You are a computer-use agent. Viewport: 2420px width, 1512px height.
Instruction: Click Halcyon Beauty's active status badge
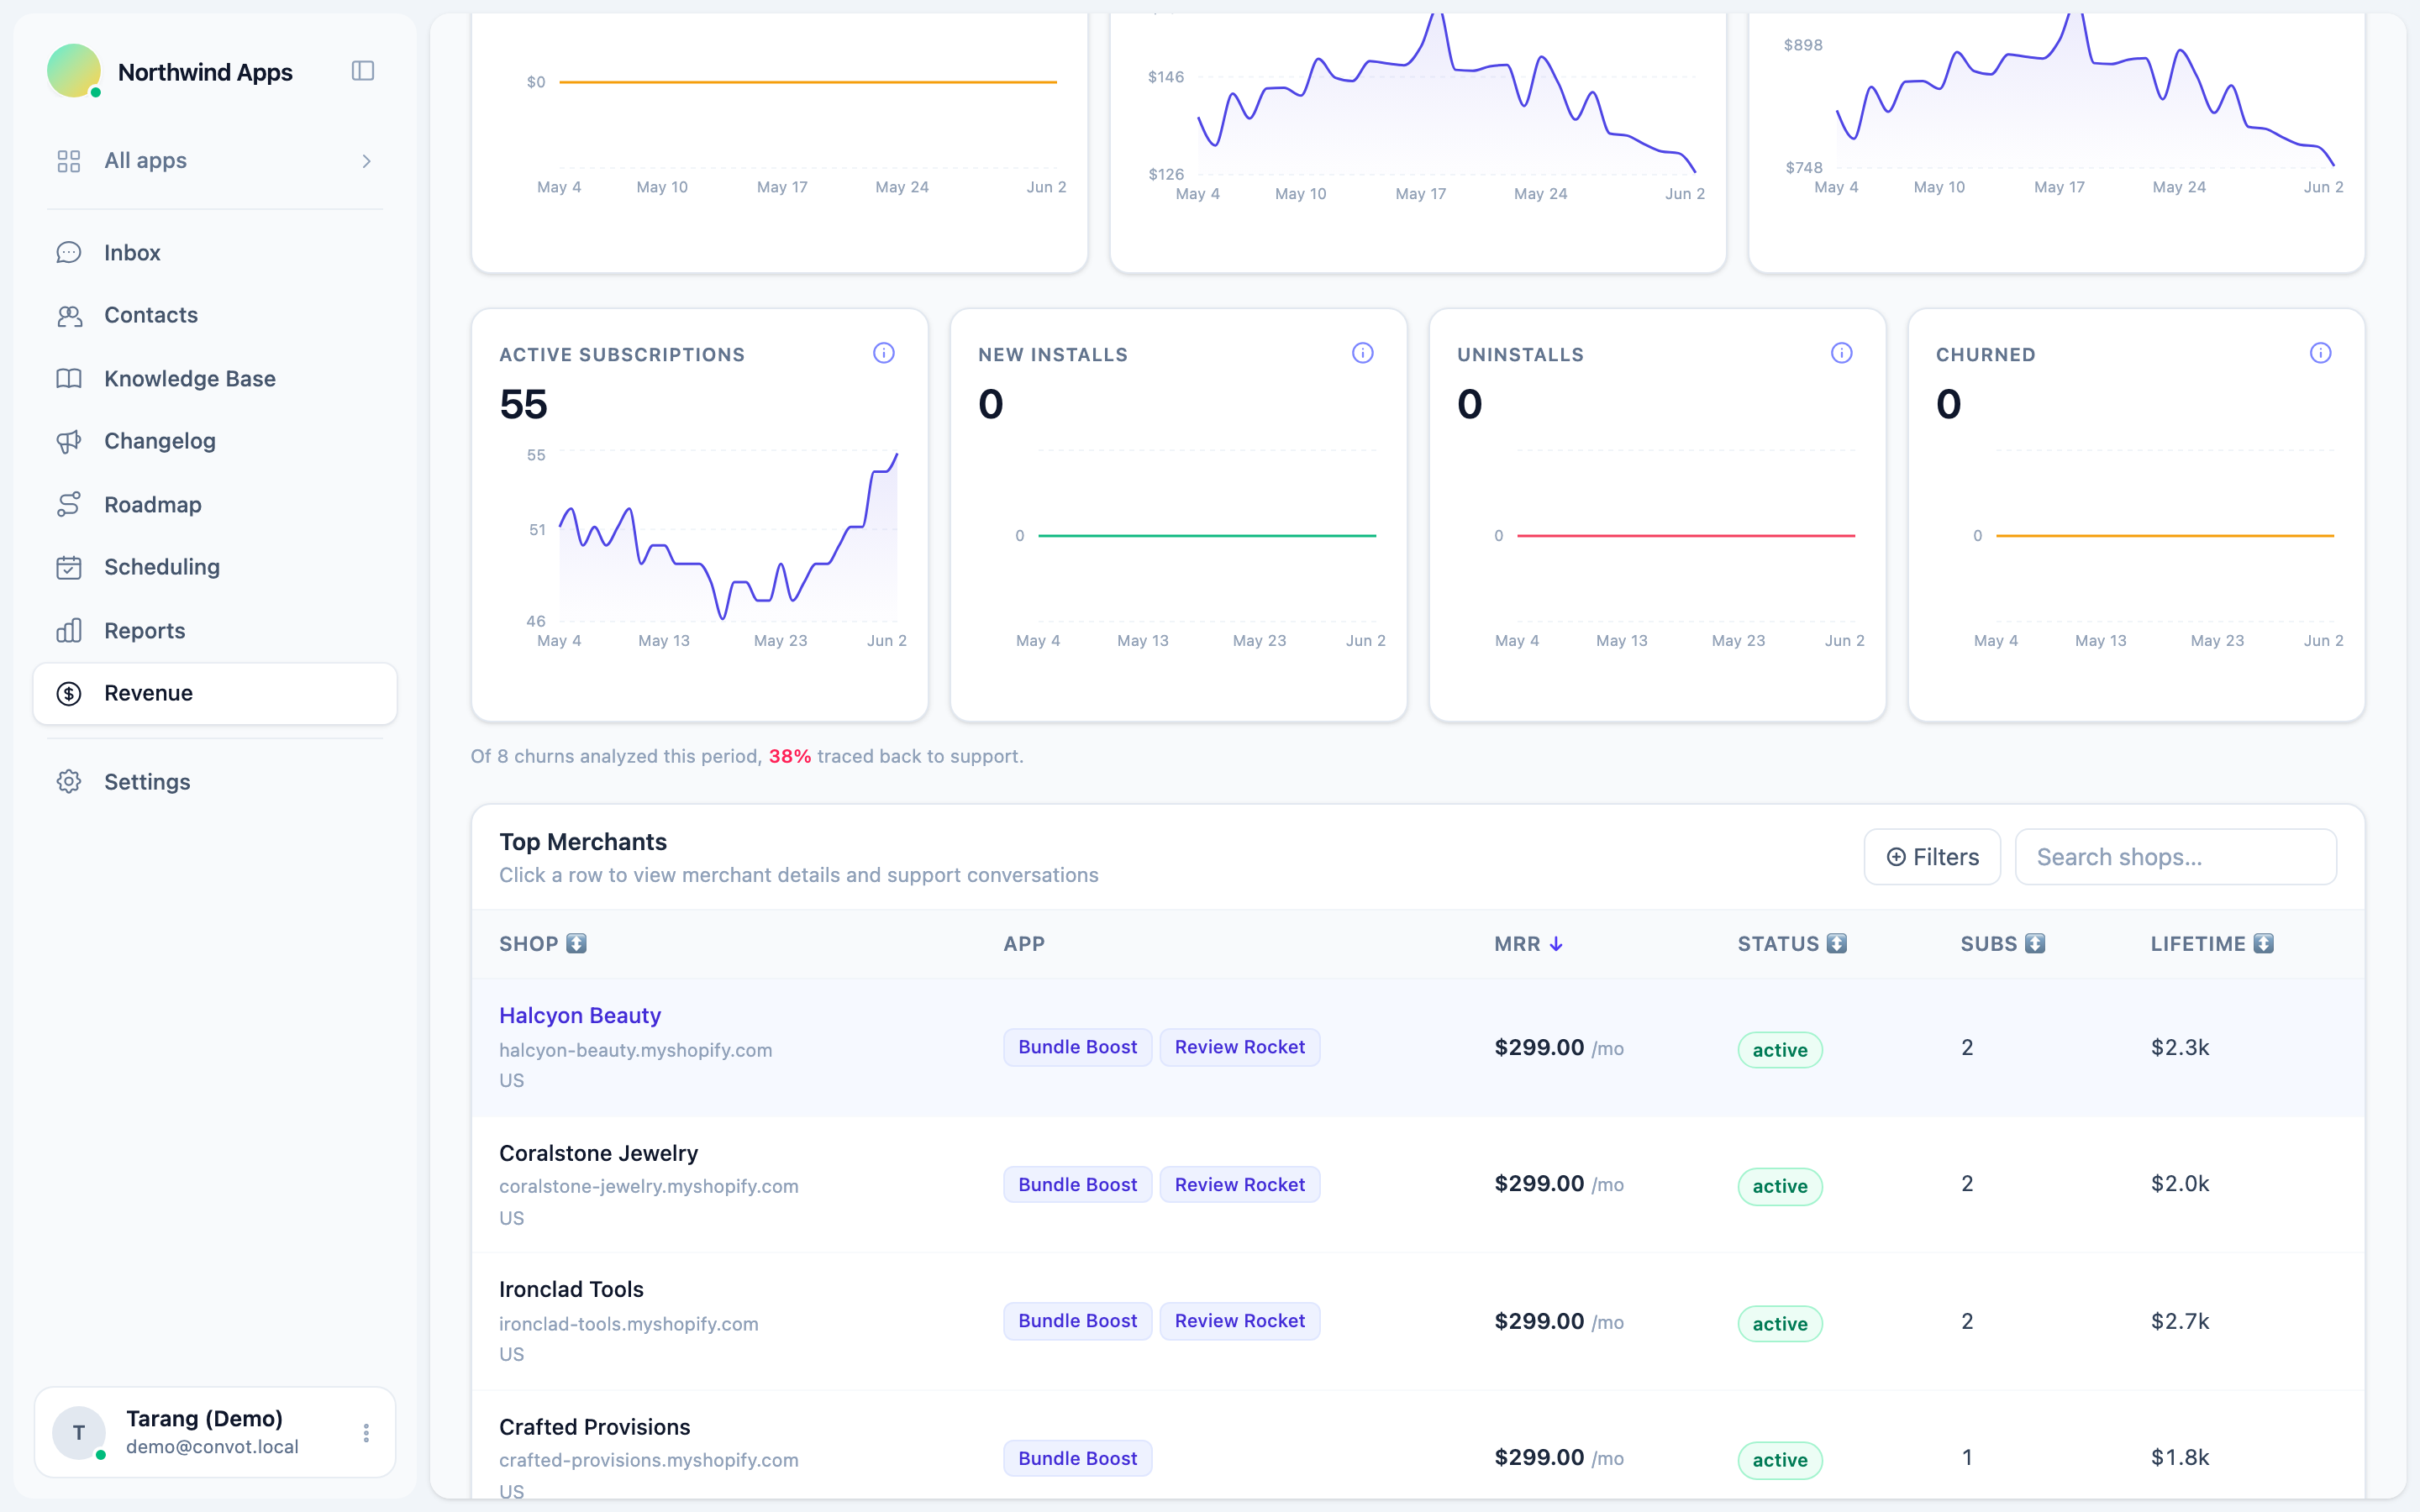point(1780,1051)
